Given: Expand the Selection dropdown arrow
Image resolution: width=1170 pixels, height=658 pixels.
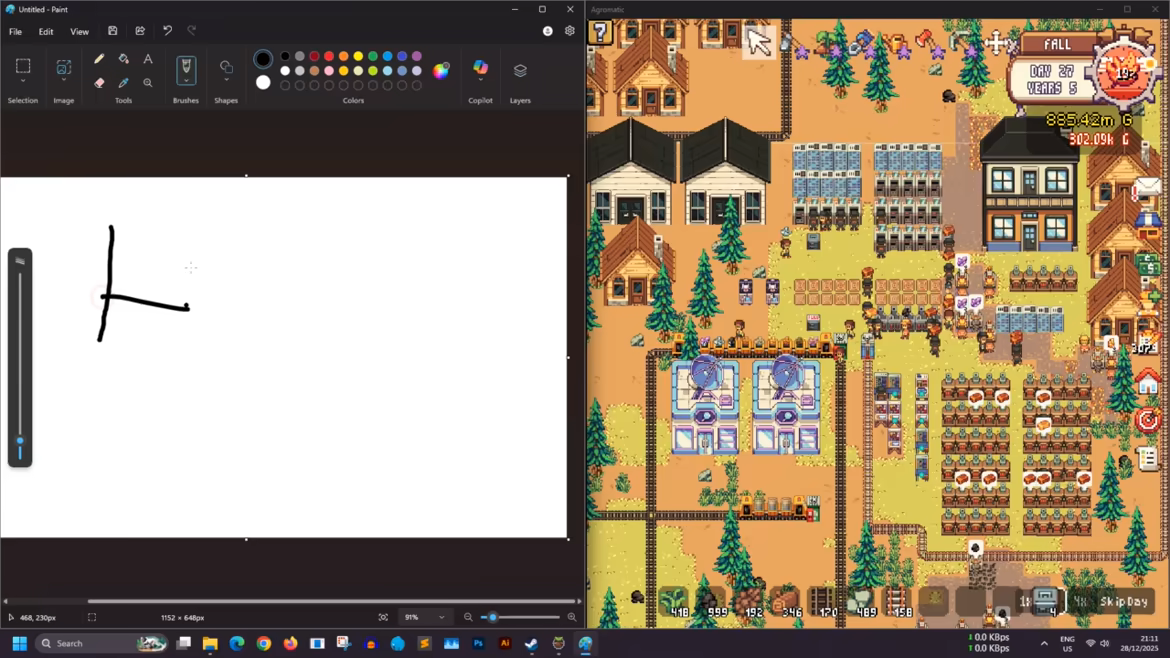Looking at the screenshot, I should [23, 81].
